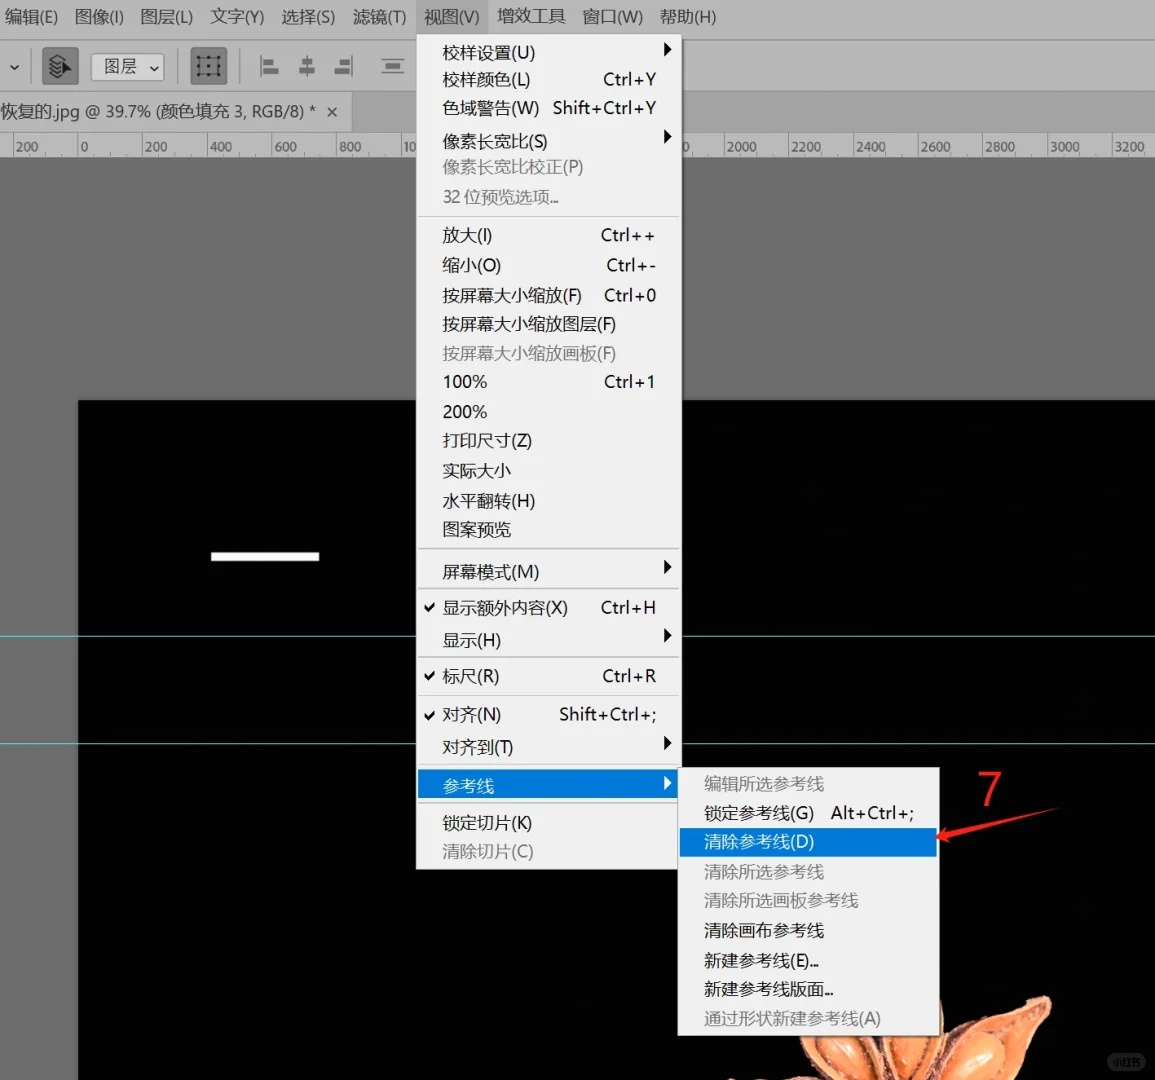Set zoom to 200%
1155x1080 pixels.
[x=549, y=411]
